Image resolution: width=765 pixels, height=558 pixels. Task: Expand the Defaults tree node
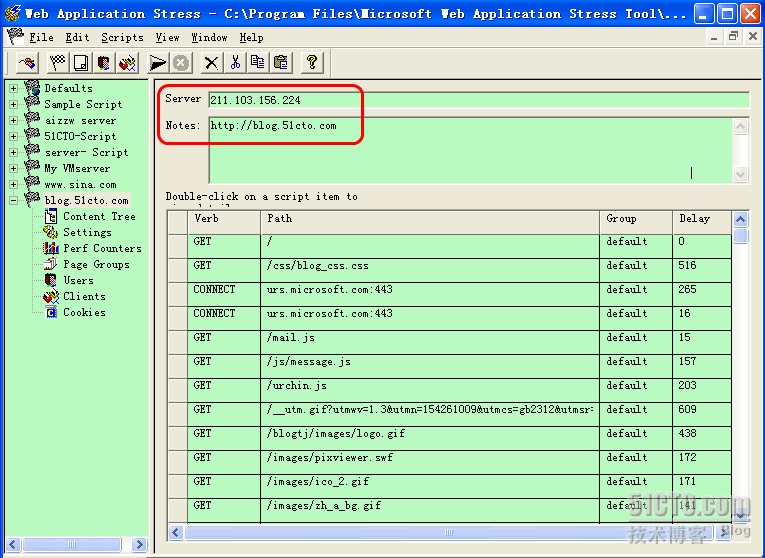[x=13, y=88]
